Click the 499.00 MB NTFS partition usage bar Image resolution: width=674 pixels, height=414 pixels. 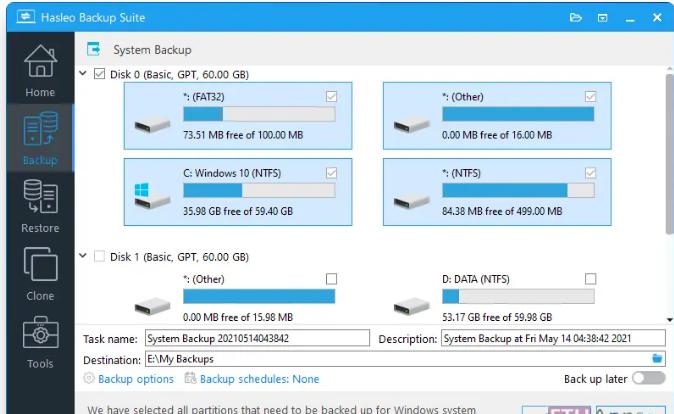(518, 190)
